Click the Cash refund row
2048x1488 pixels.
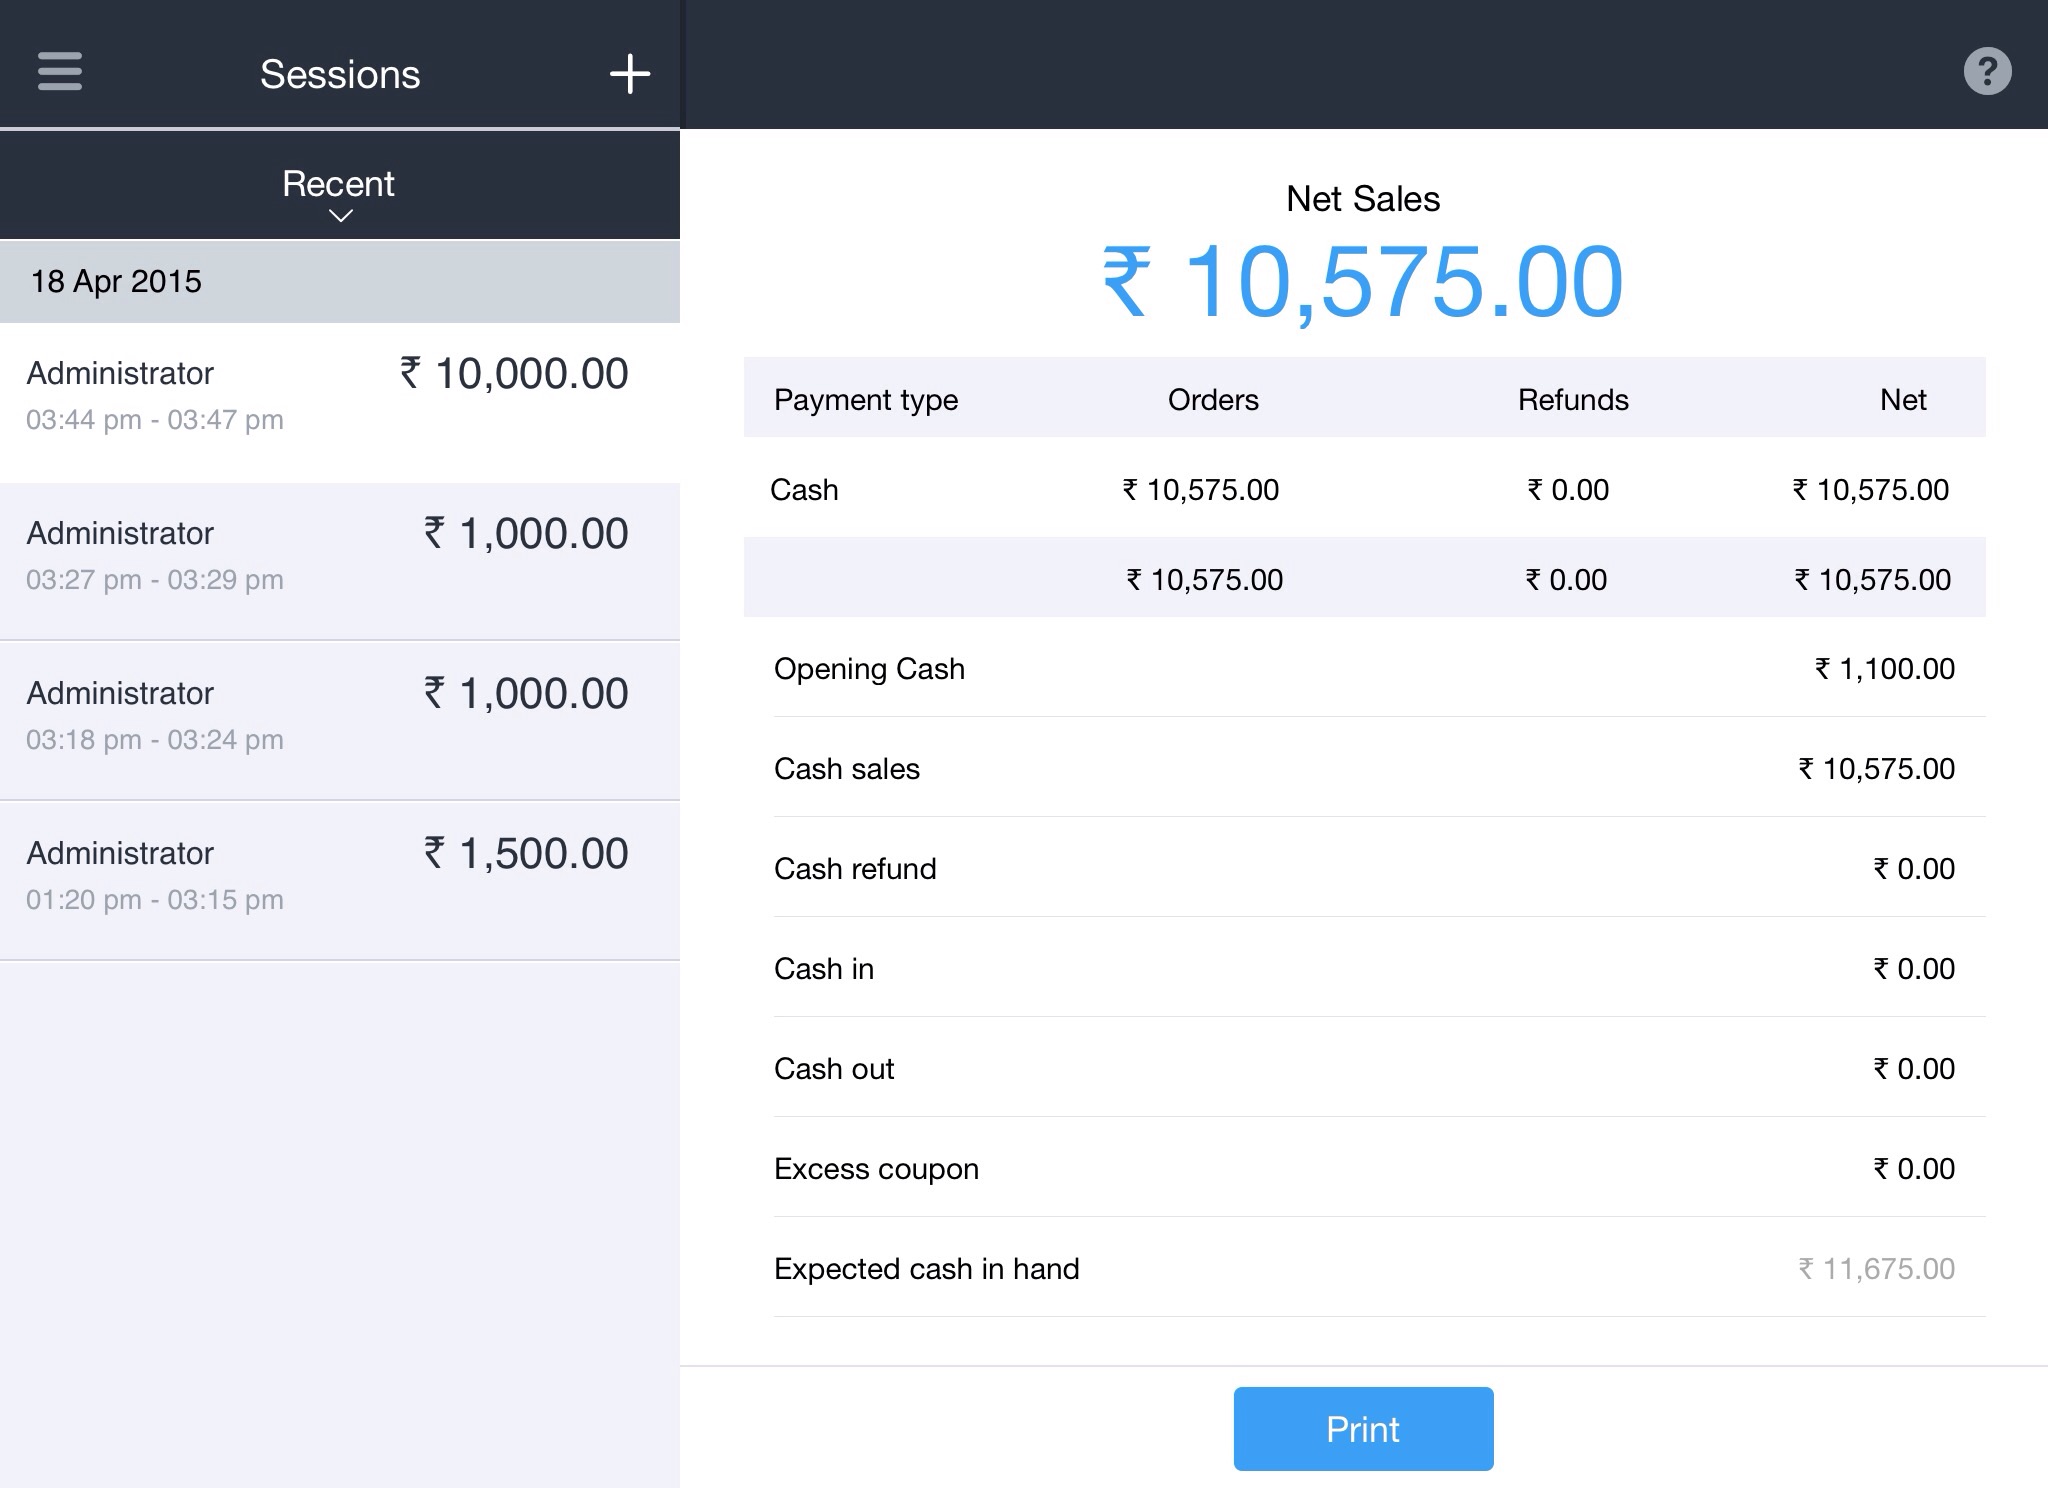(1364, 868)
